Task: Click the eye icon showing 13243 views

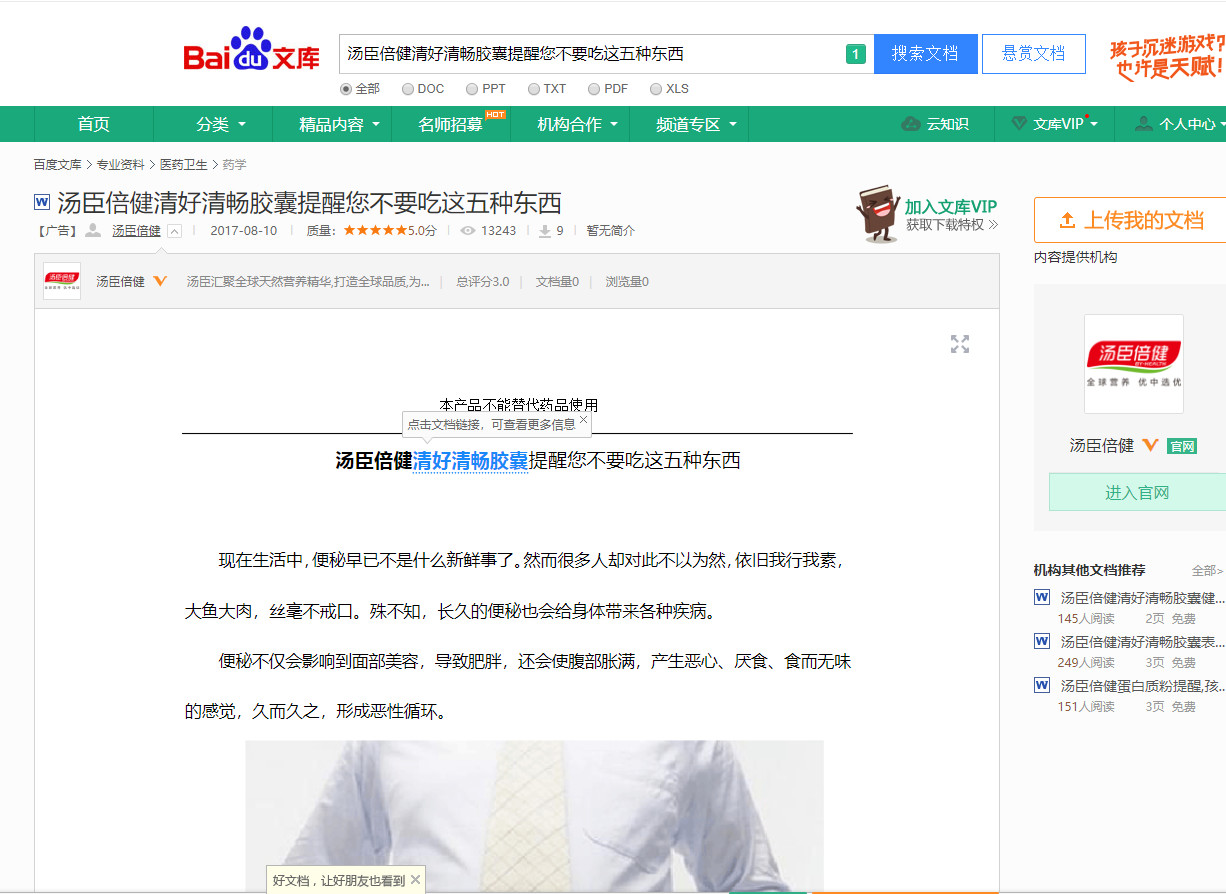Action: click(469, 229)
